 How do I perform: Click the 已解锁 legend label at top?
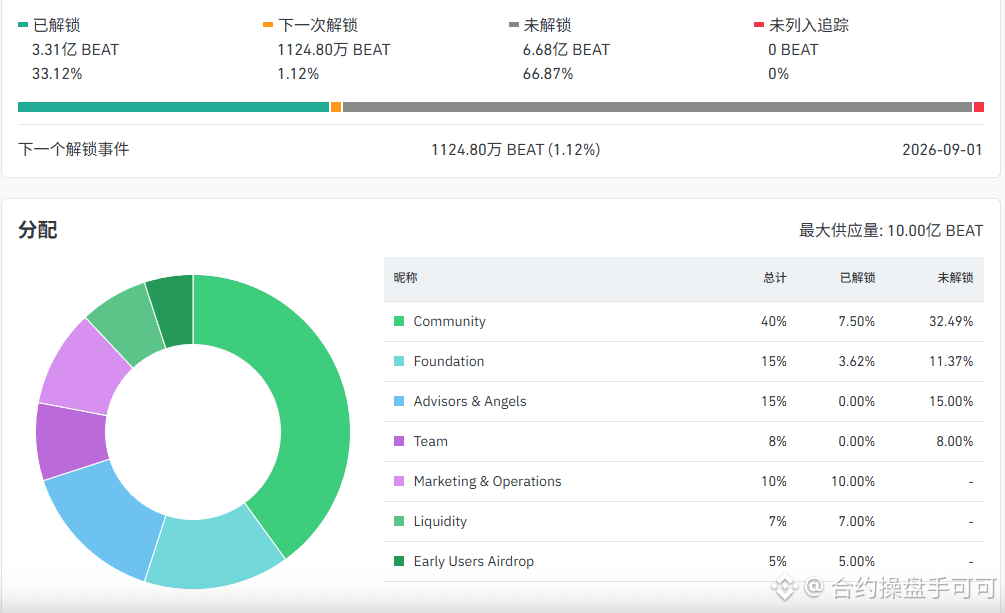pos(56,25)
